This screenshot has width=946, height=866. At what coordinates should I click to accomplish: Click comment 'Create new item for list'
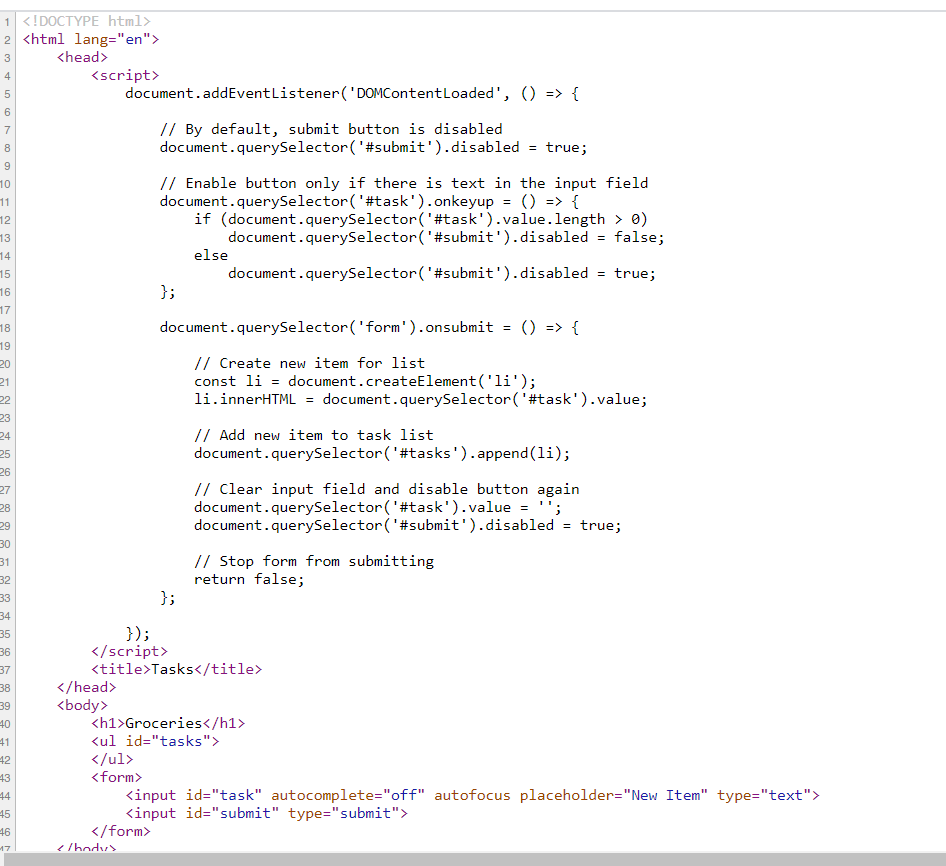(310, 363)
